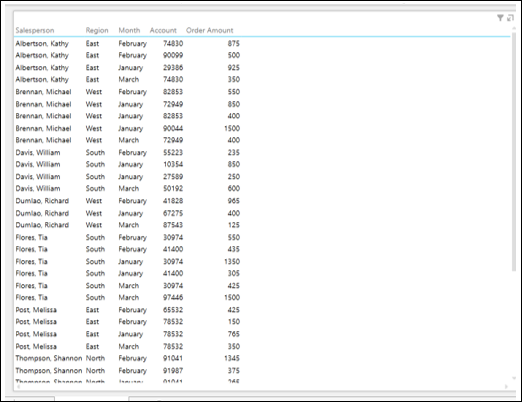Click account 55223 for Davis, William
Viewport: 522px width, 402px height.
[173, 152]
